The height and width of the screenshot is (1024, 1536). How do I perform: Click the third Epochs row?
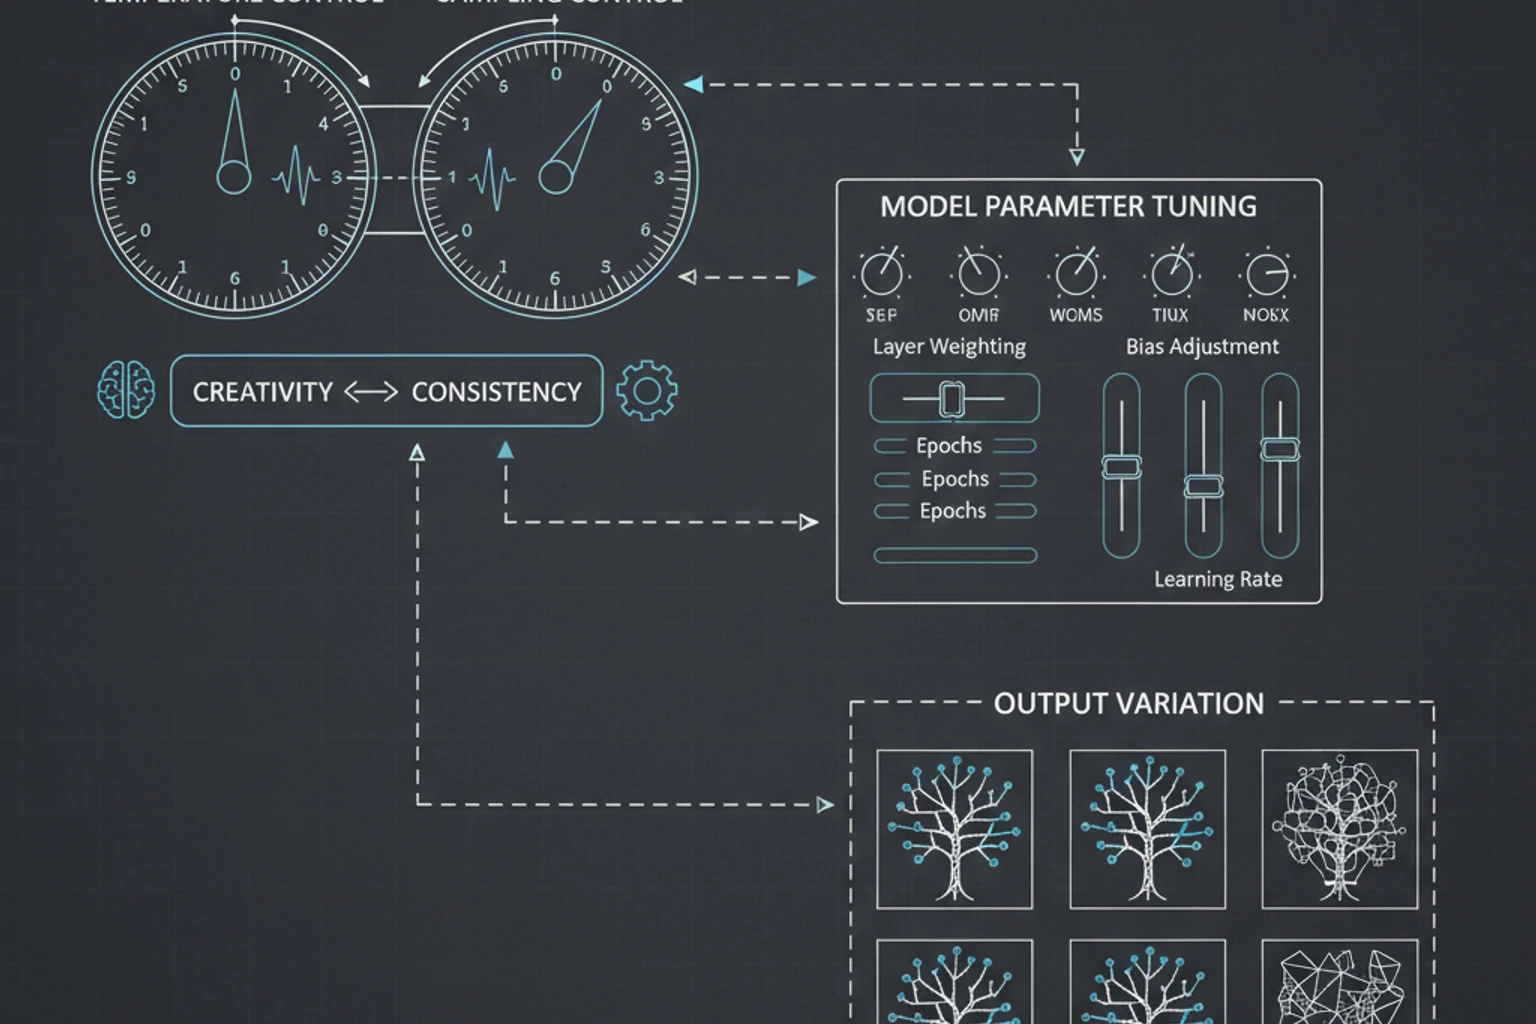point(954,511)
